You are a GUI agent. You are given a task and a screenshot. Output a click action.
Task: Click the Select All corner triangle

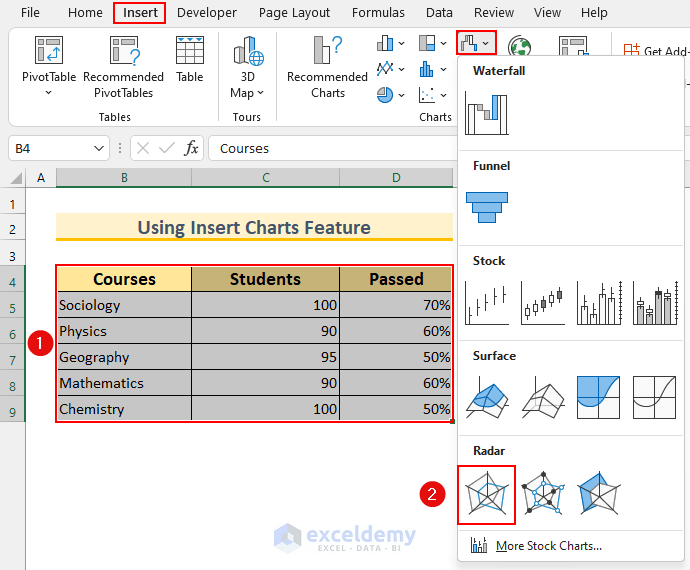pos(16,178)
